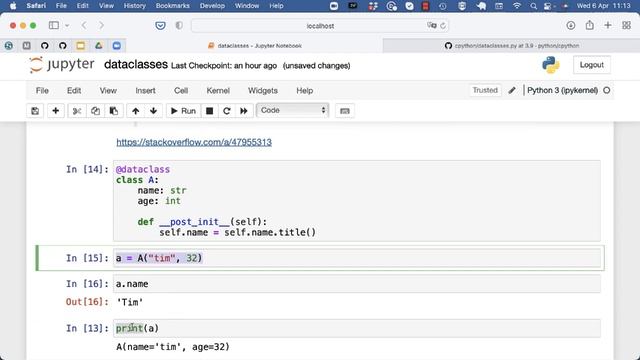Viewport: 640px width, 360px height.
Task: Open the pinned Google Drive tab
Action: [98, 46]
